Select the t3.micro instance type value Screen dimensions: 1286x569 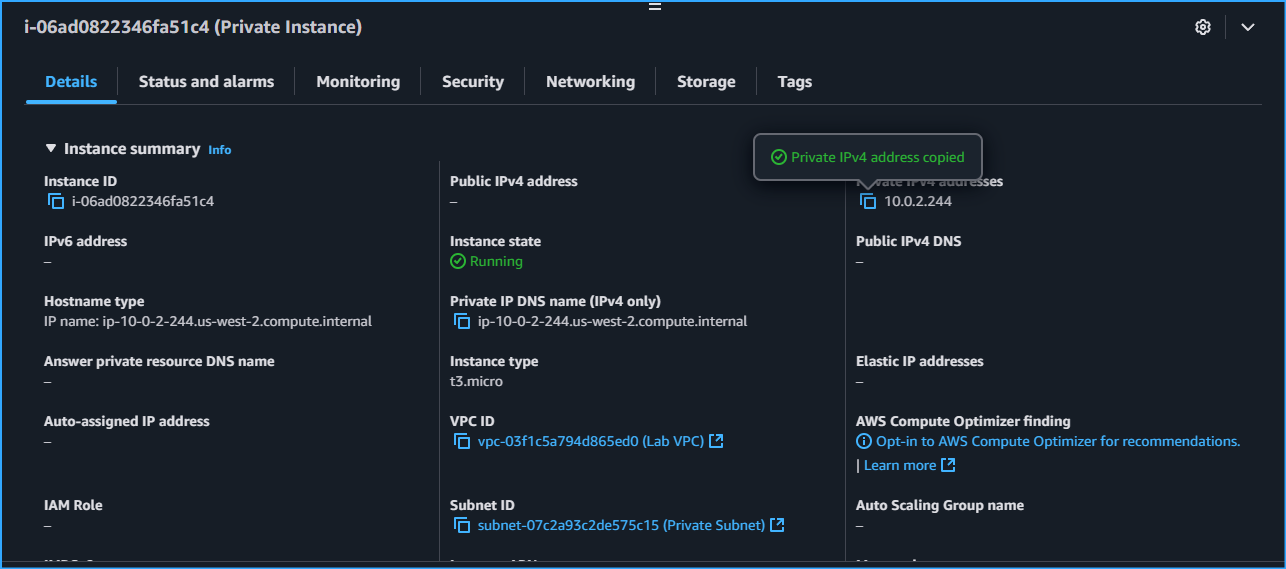pyautogui.click(x=476, y=381)
